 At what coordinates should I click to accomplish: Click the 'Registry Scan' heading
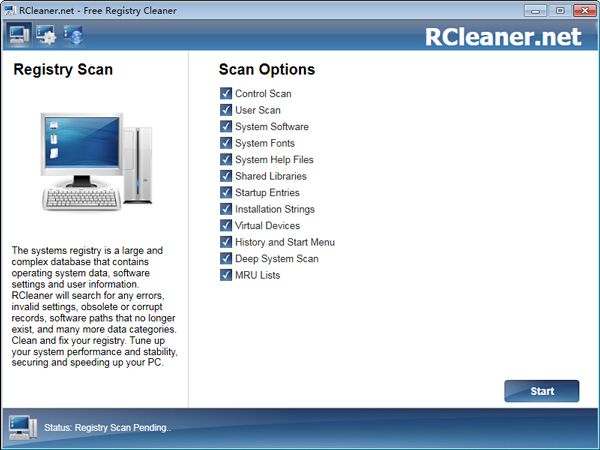63,70
